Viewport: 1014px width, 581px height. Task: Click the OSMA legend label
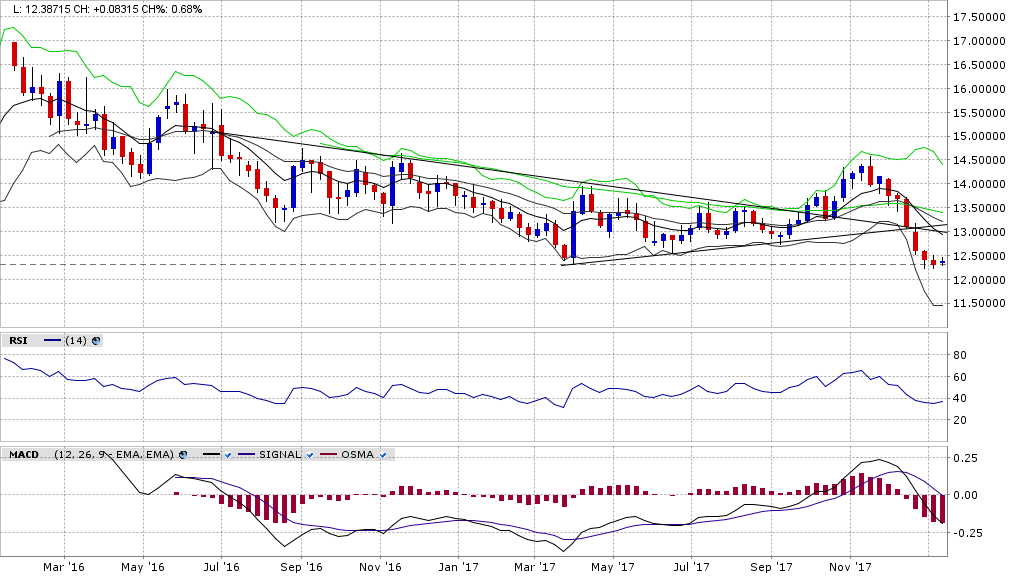click(358, 455)
